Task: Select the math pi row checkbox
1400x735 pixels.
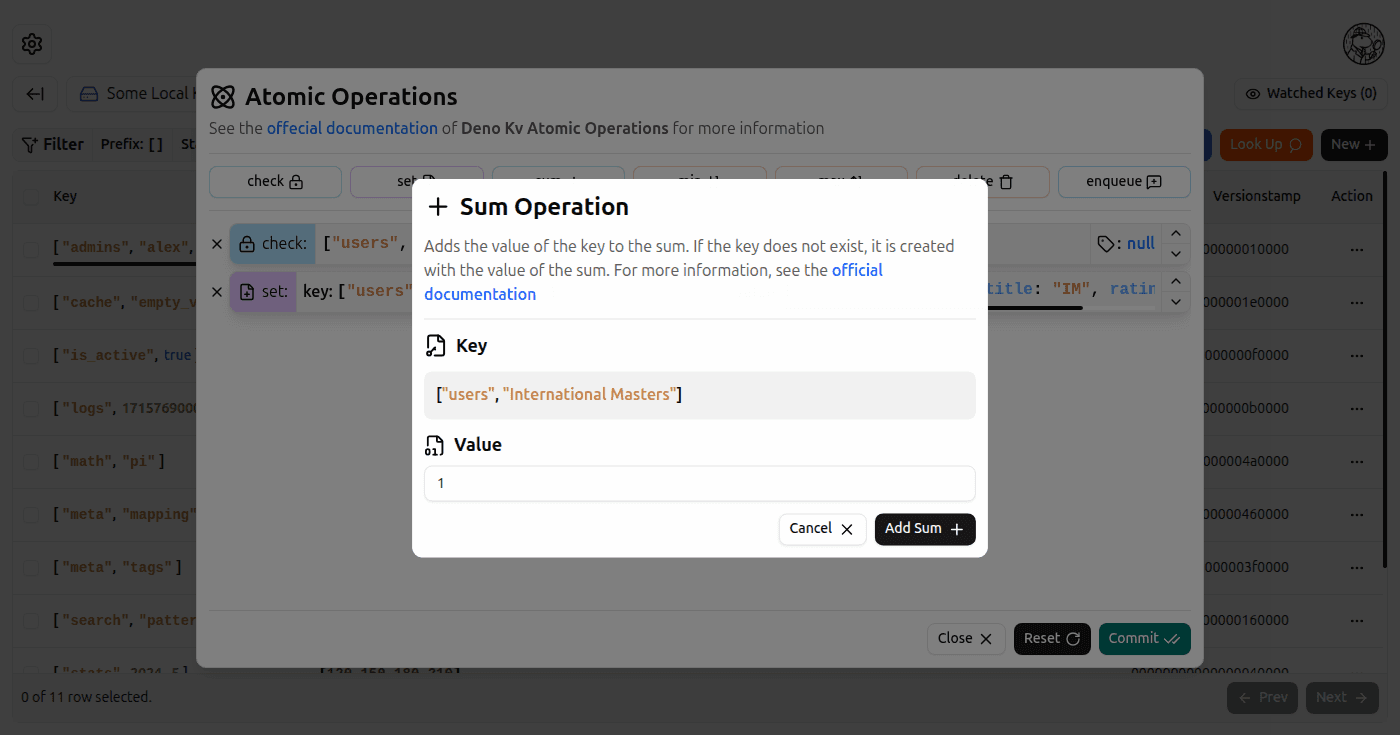Action: (32, 461)
